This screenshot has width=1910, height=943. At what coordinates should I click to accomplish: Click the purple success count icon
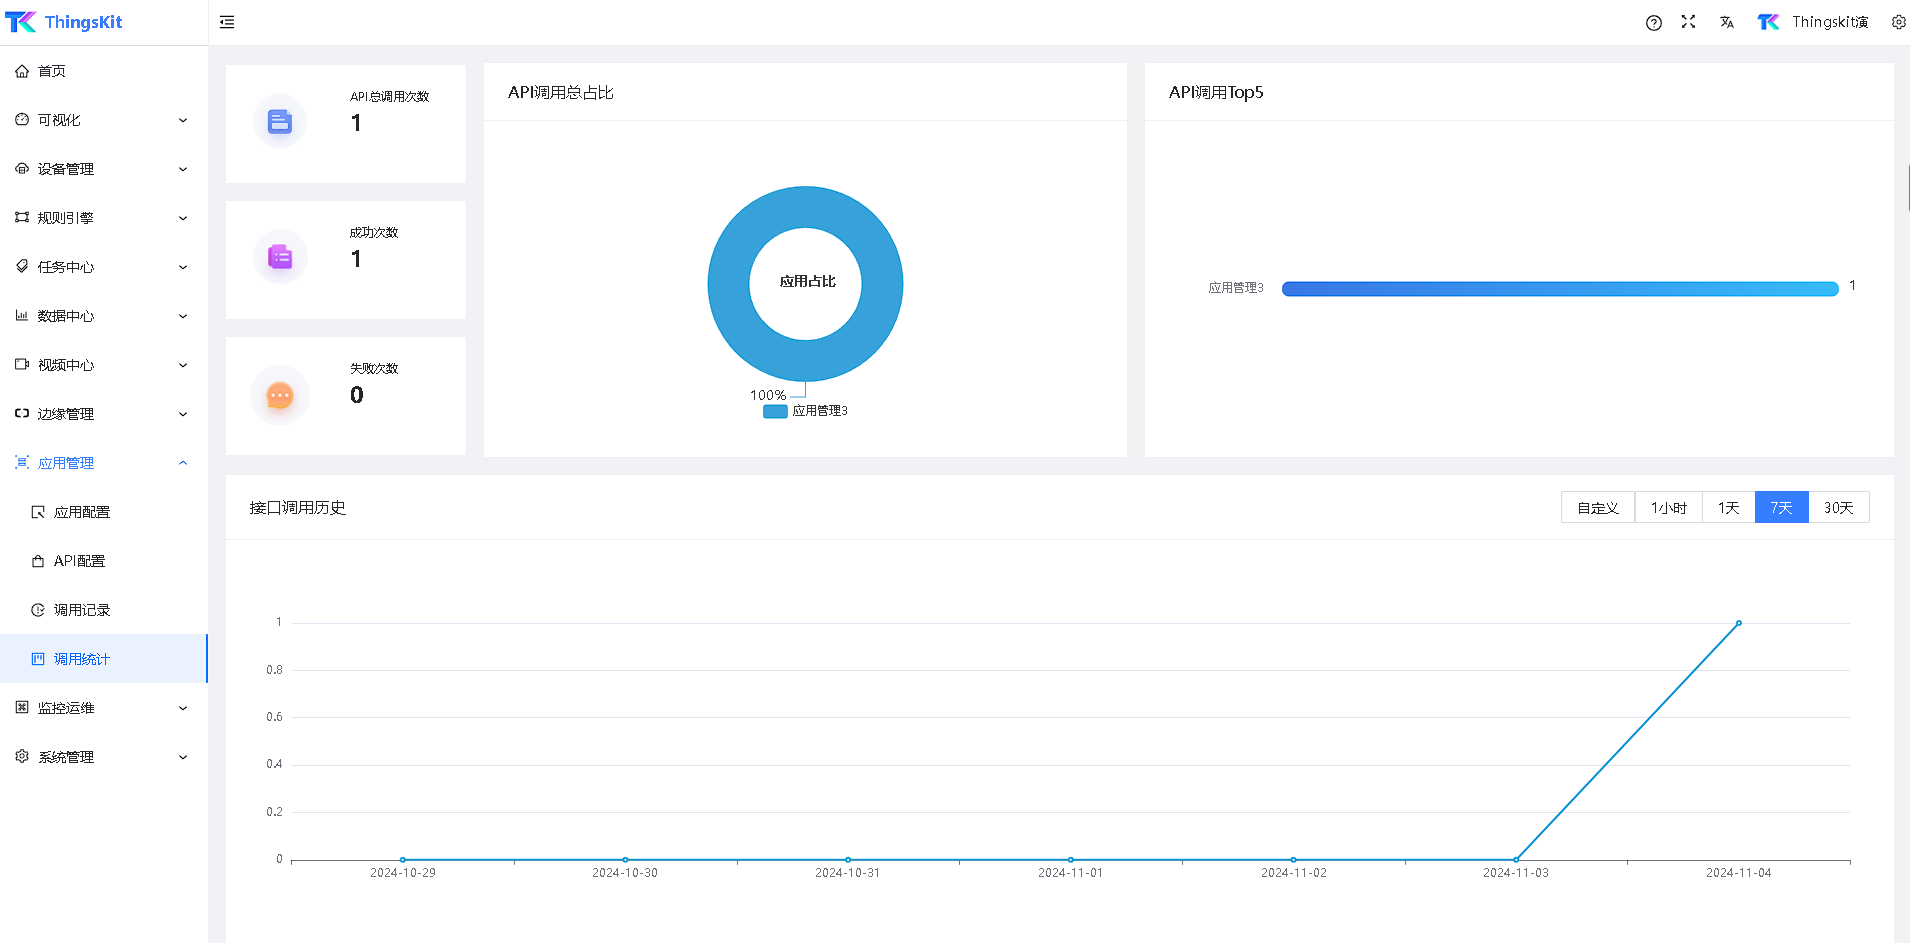[x=280, y=258]
